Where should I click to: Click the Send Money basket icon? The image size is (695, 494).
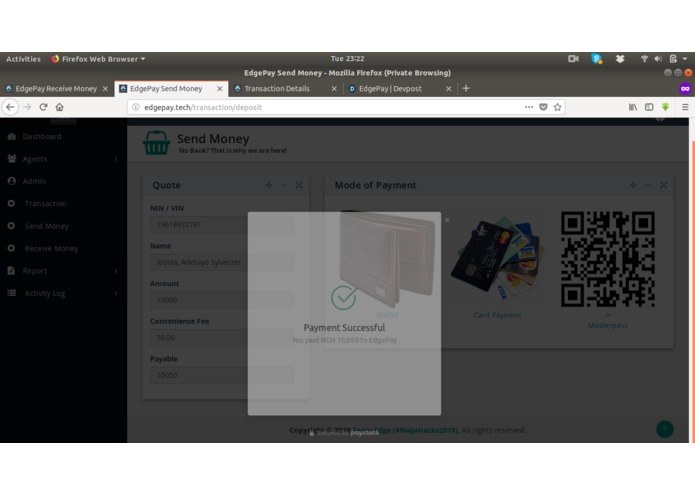pyautogui.click(x=156, y=143)
